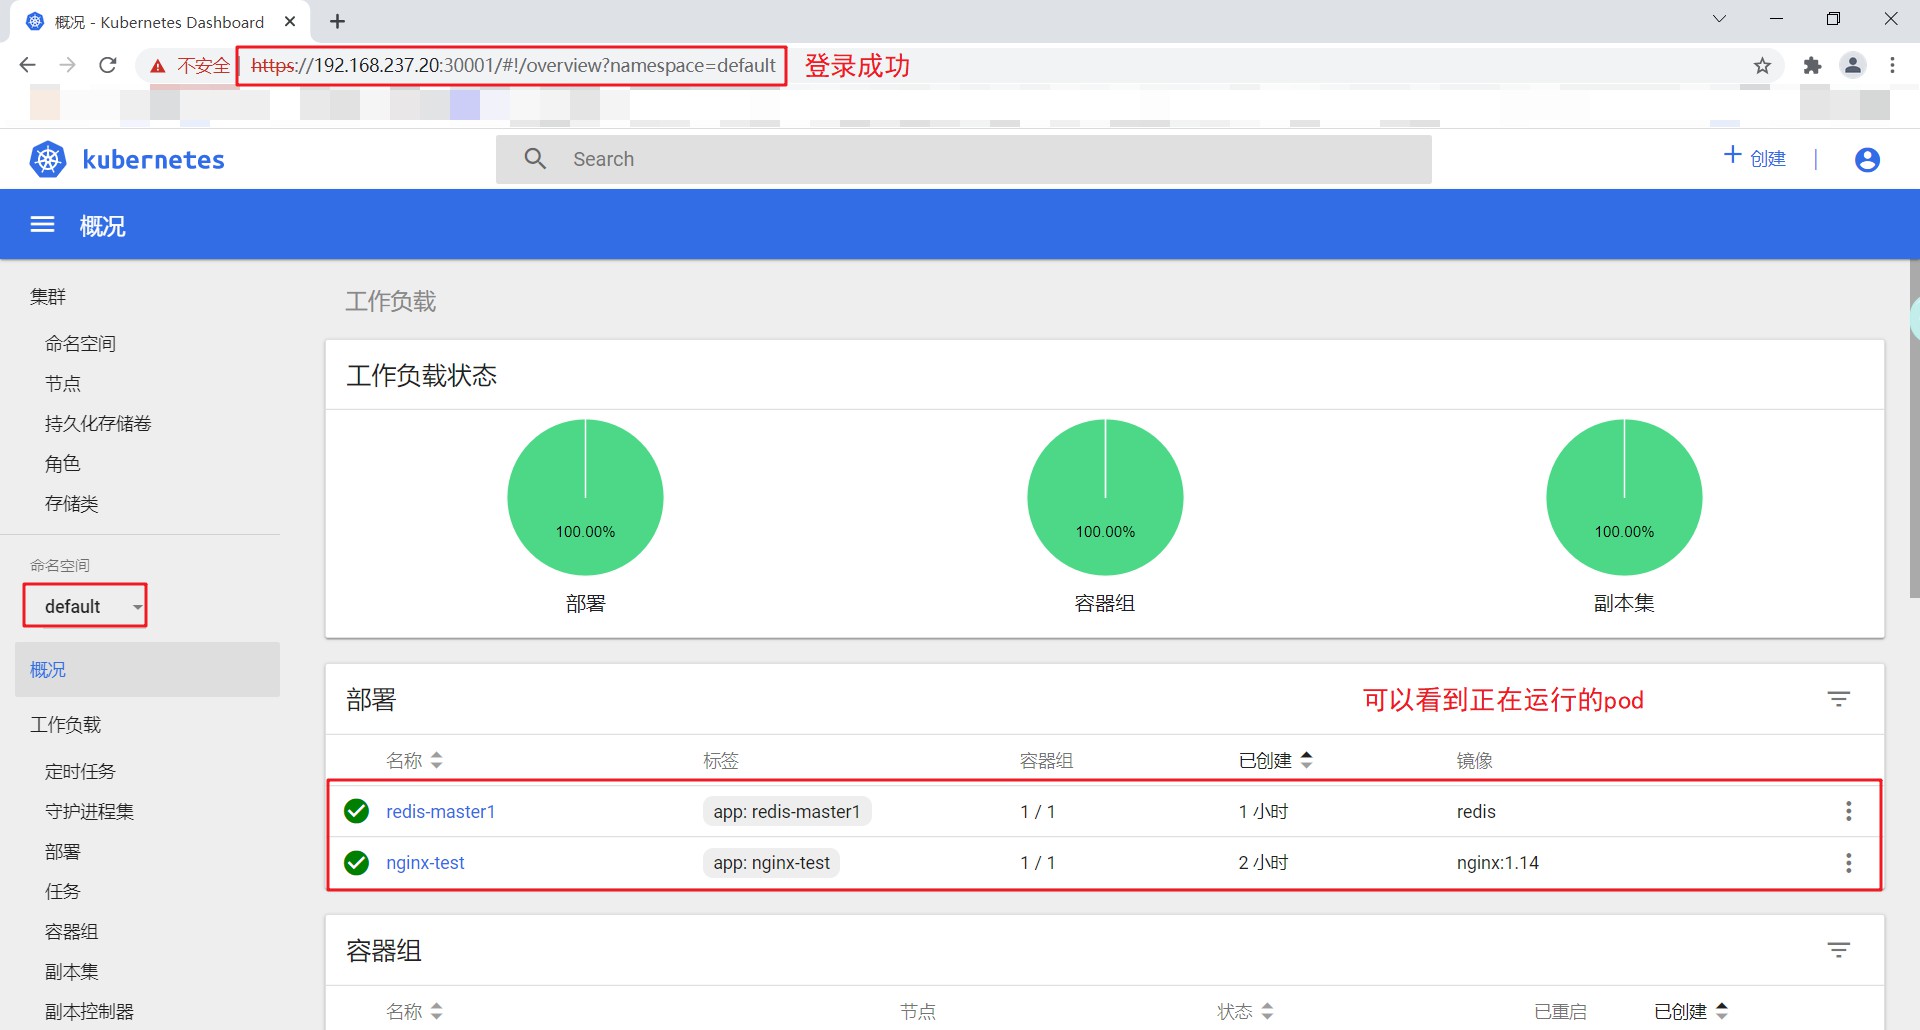Open actions menu for redis-master1 row
The height and width of the screenshot is (1030, 1920).
tap(1849, 811)
